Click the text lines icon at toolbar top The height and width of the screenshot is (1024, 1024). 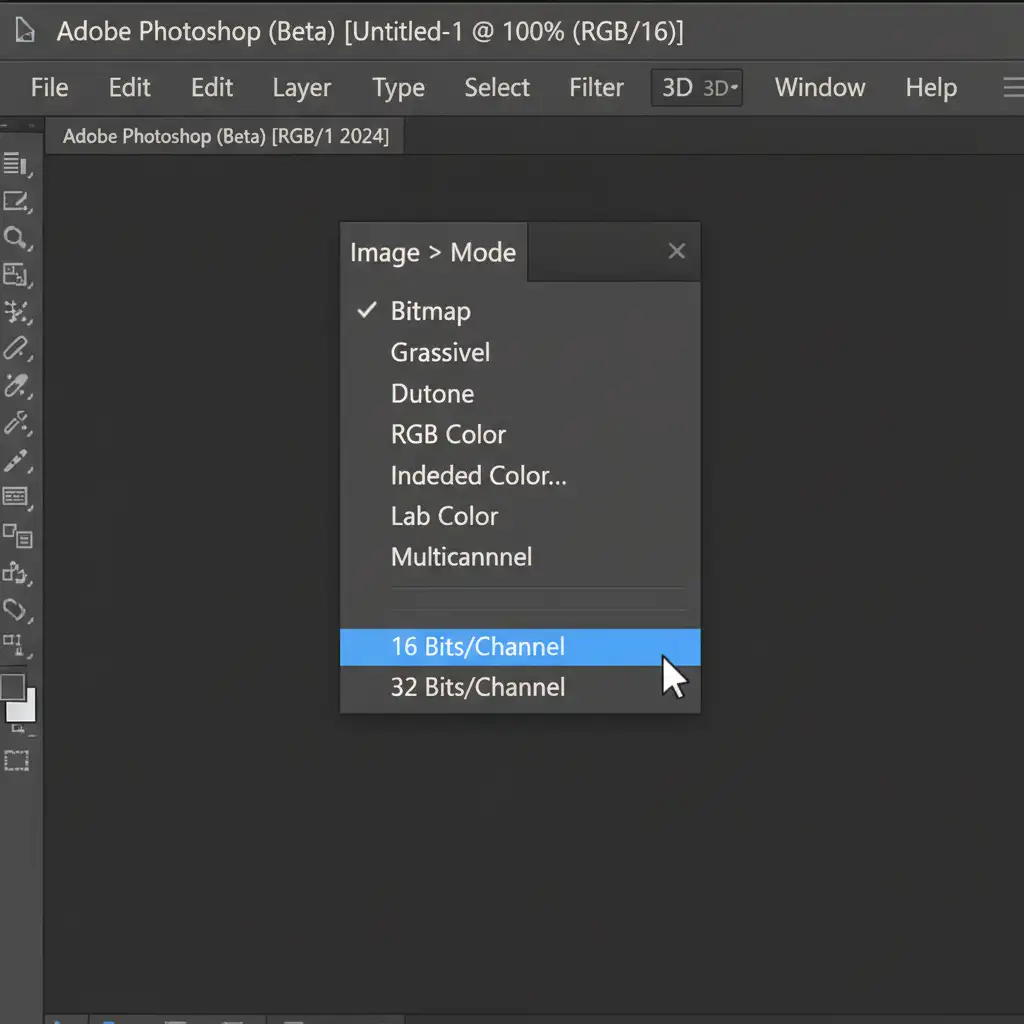click(16, 164)
